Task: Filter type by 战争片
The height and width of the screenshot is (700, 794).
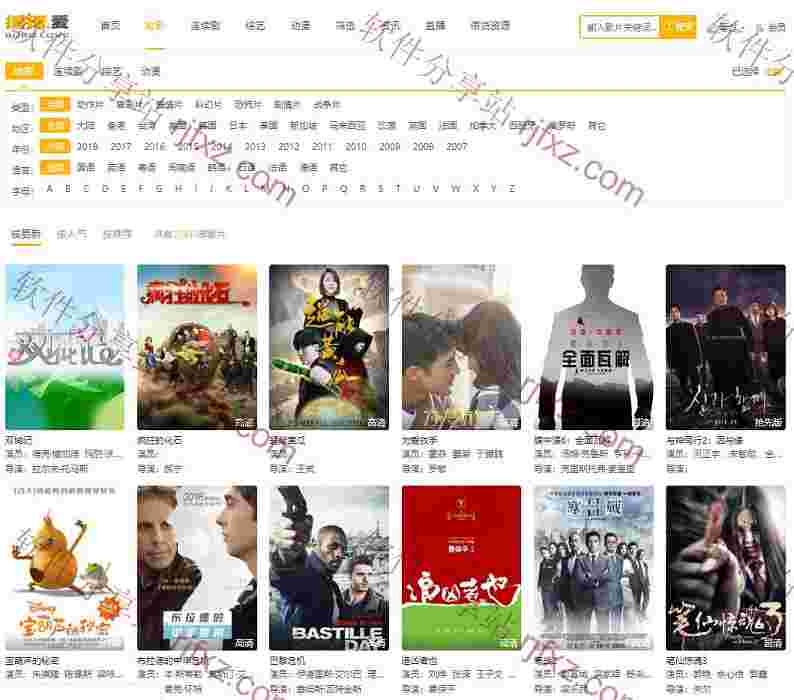Action: click(x=327, y=105)
